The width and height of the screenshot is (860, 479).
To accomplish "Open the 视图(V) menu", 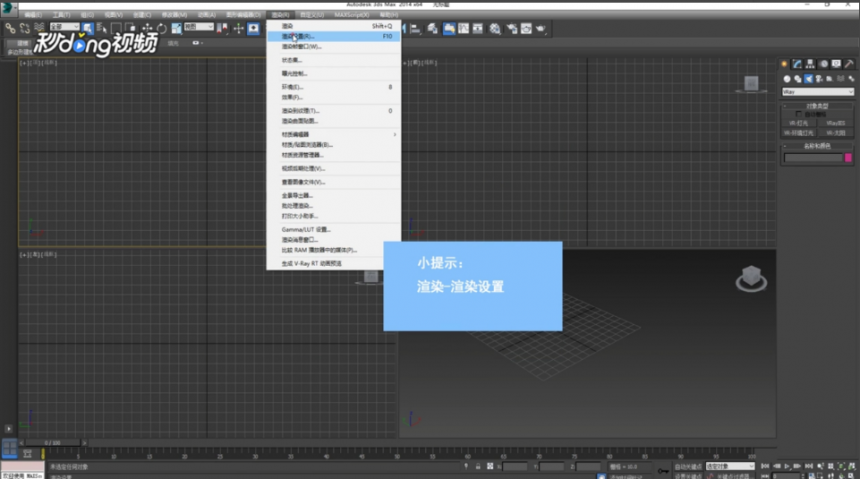I will [114, 15].
